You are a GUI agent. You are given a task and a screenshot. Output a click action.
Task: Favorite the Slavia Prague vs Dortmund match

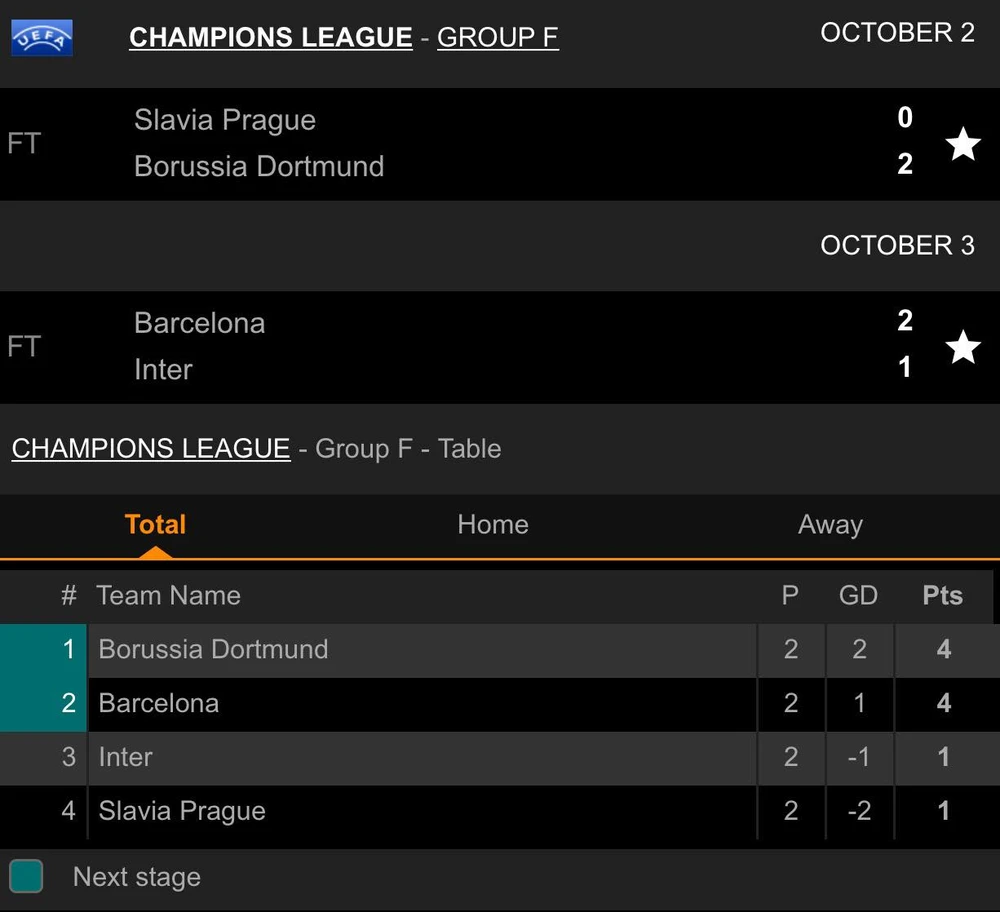962,144
